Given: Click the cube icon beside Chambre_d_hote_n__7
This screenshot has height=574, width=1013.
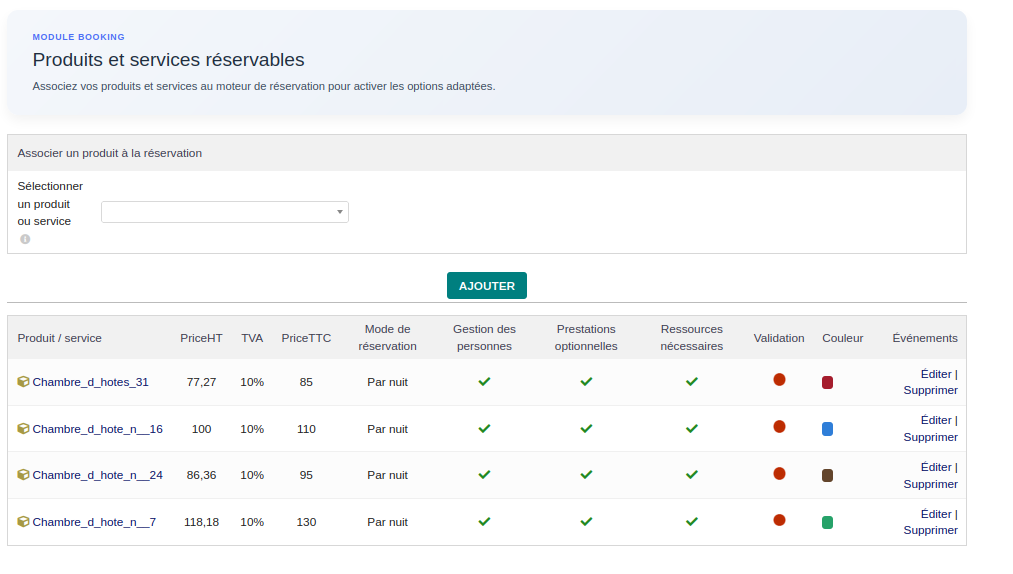Looking at the screenshot, I should coord(23,522).
